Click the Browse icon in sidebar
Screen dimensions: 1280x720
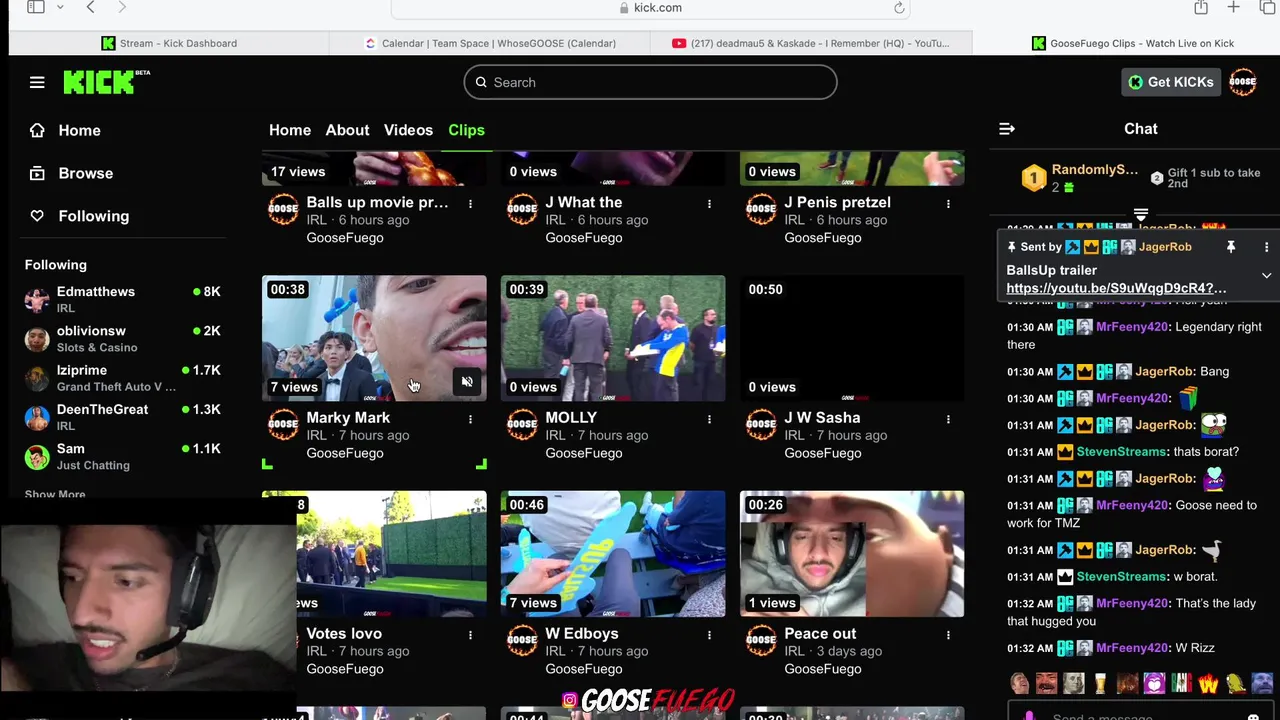point(37,173)
